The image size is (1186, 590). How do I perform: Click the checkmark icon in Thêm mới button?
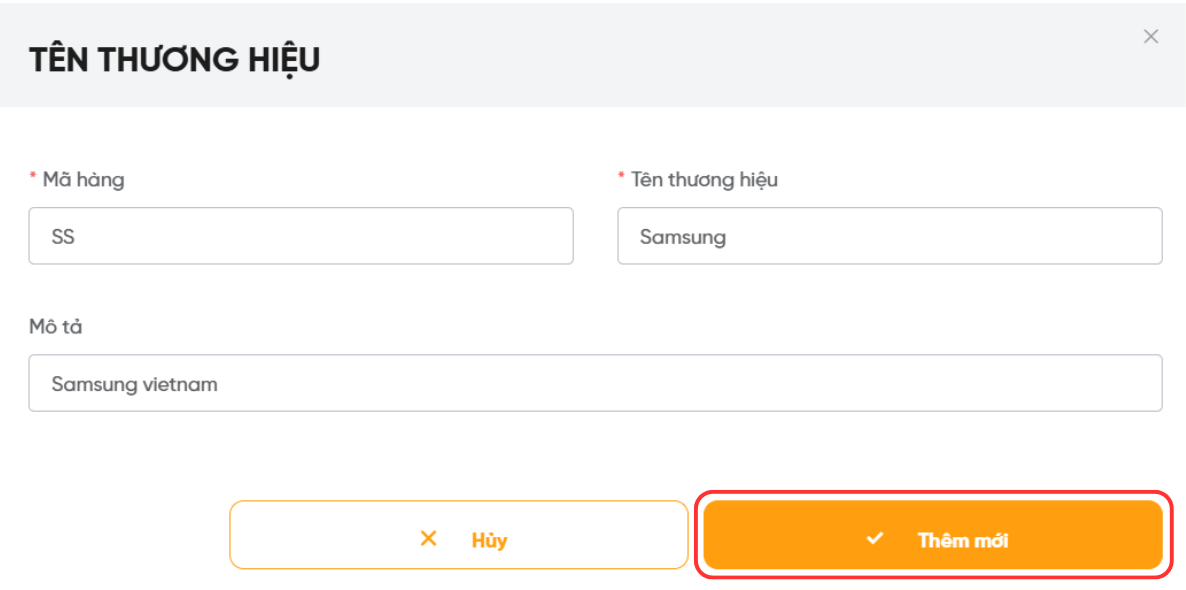click(x=875, y=539)
